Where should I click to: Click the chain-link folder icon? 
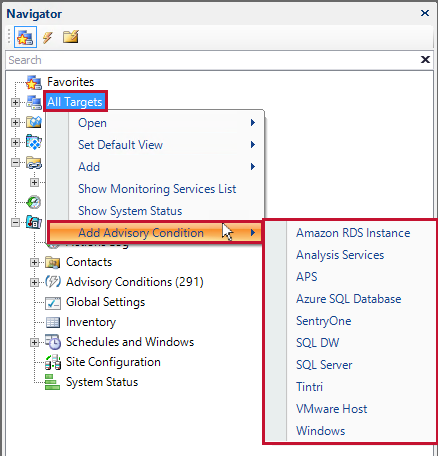point(34,163)
